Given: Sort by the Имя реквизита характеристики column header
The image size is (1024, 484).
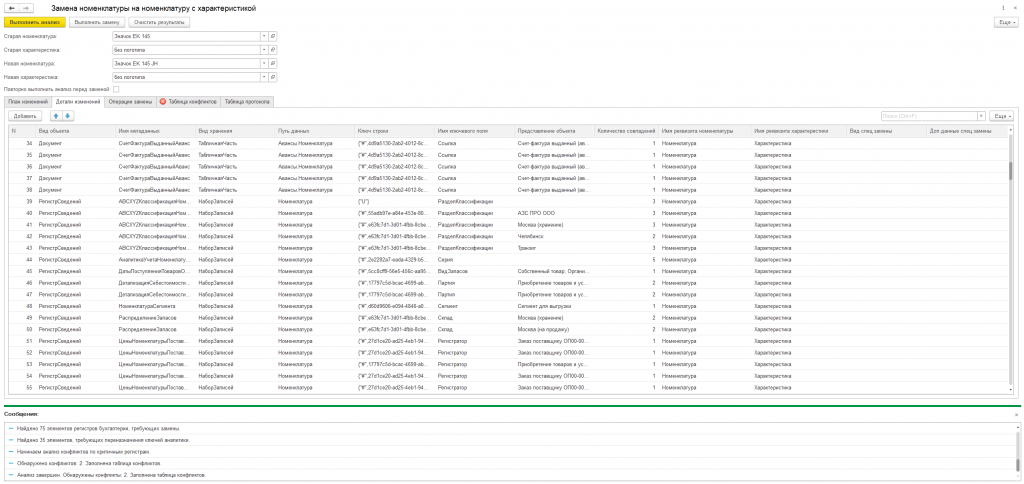Looking at the screenshot, I should tap(798, 131).
